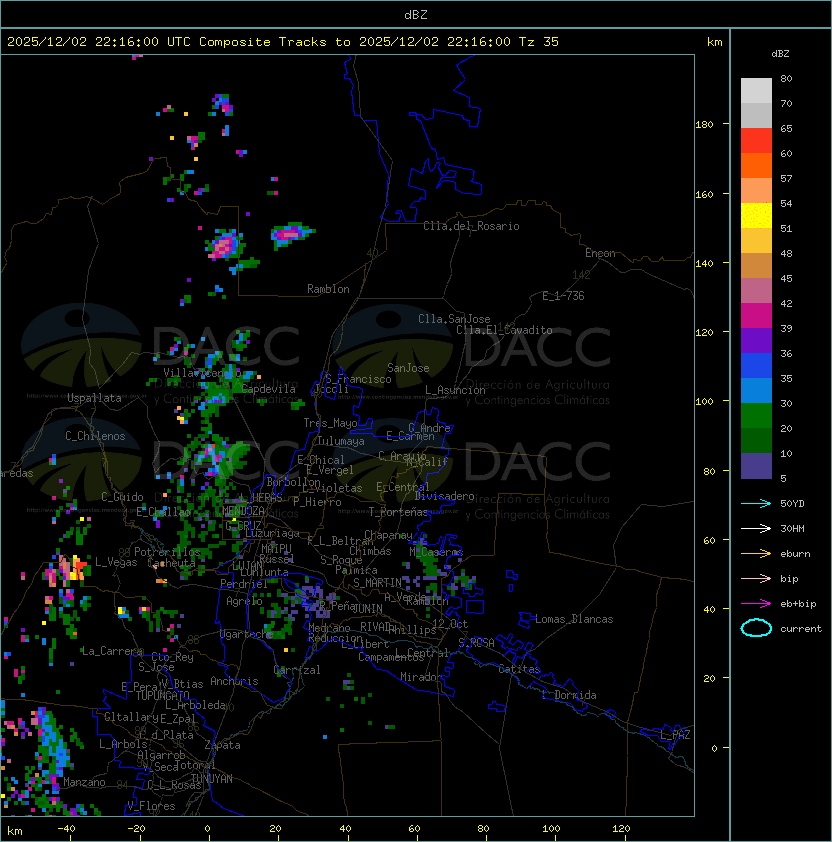The width and height of the screenshot is (832, 842).
Task: Click the -40 tick label on the horizontal axis
Action: 66,829
